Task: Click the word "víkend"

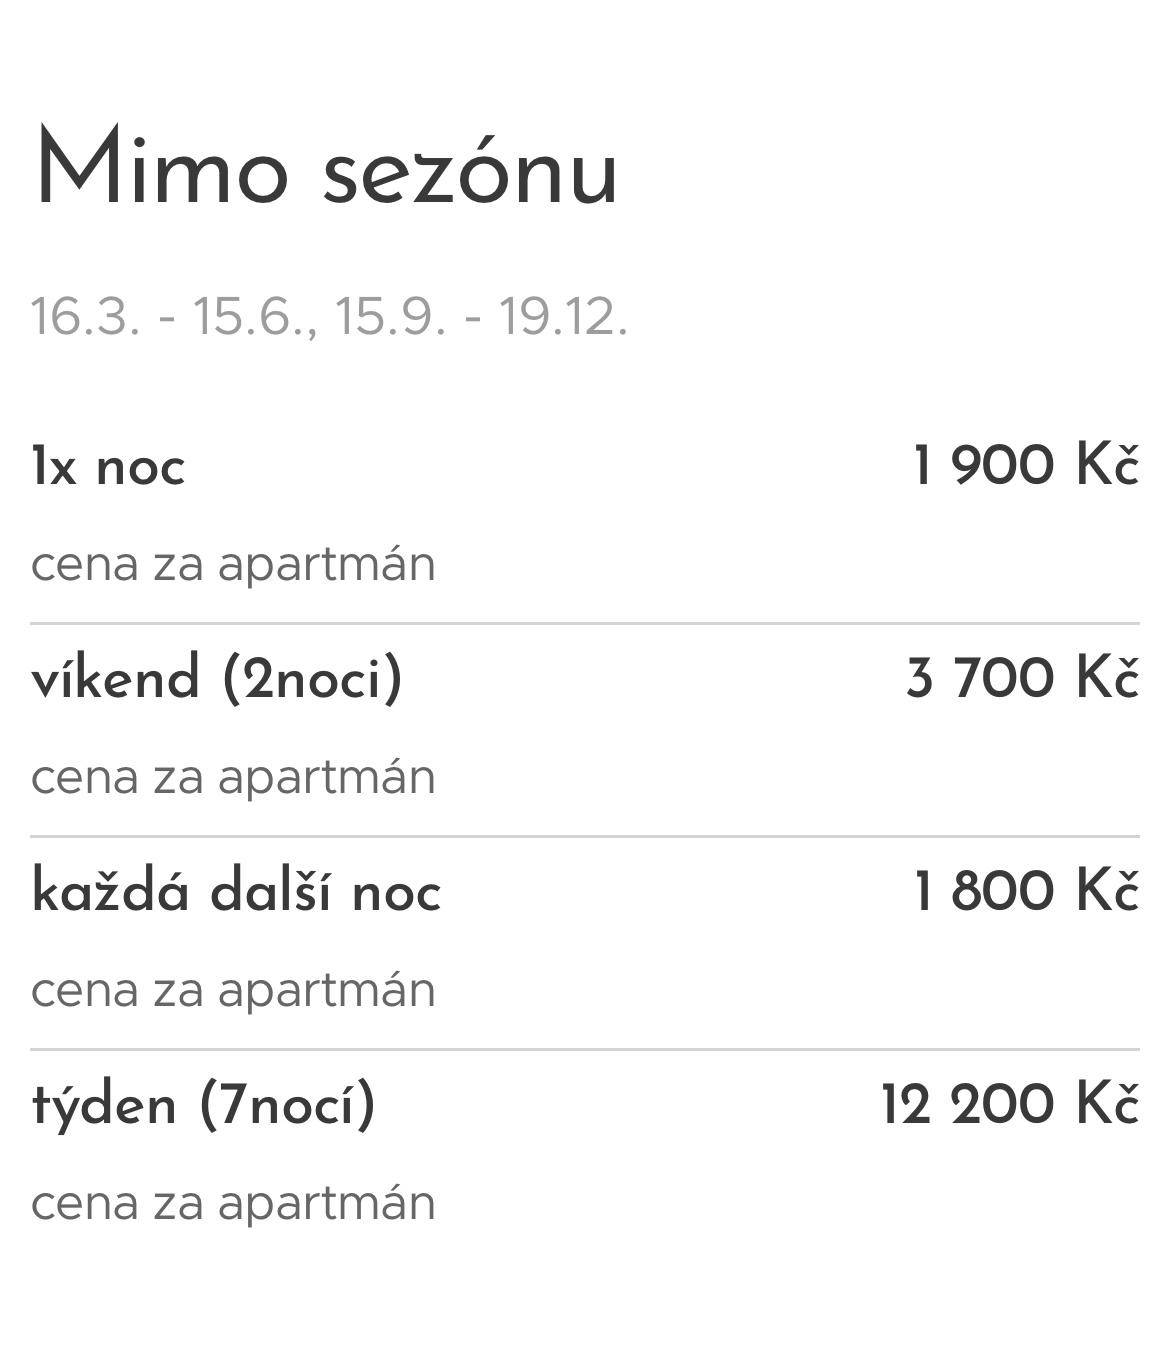Action: pyautogui.click(x=116, y=678)
